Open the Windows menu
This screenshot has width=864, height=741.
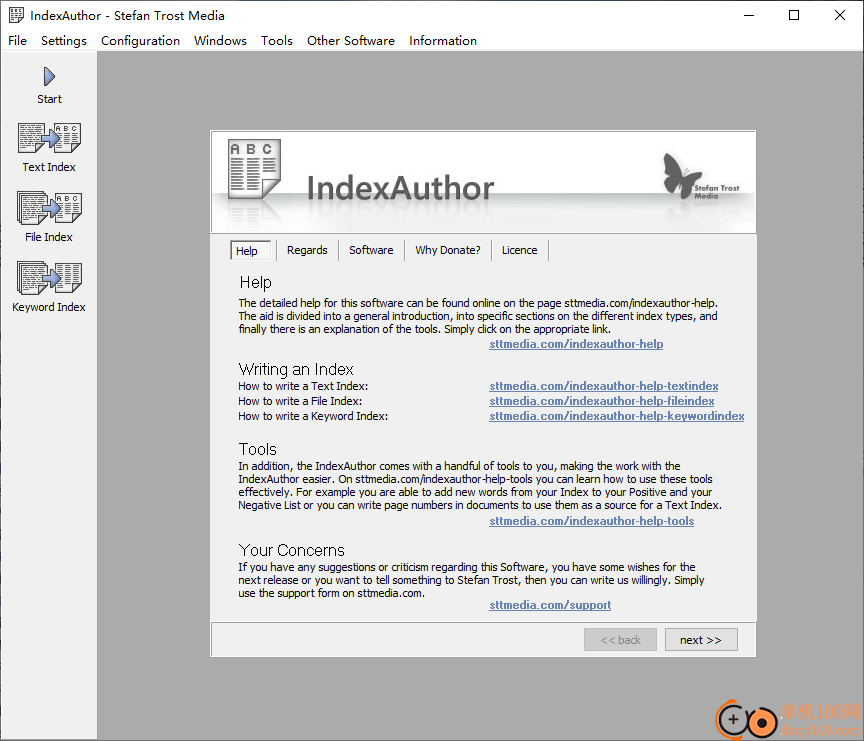click(220, 41)
